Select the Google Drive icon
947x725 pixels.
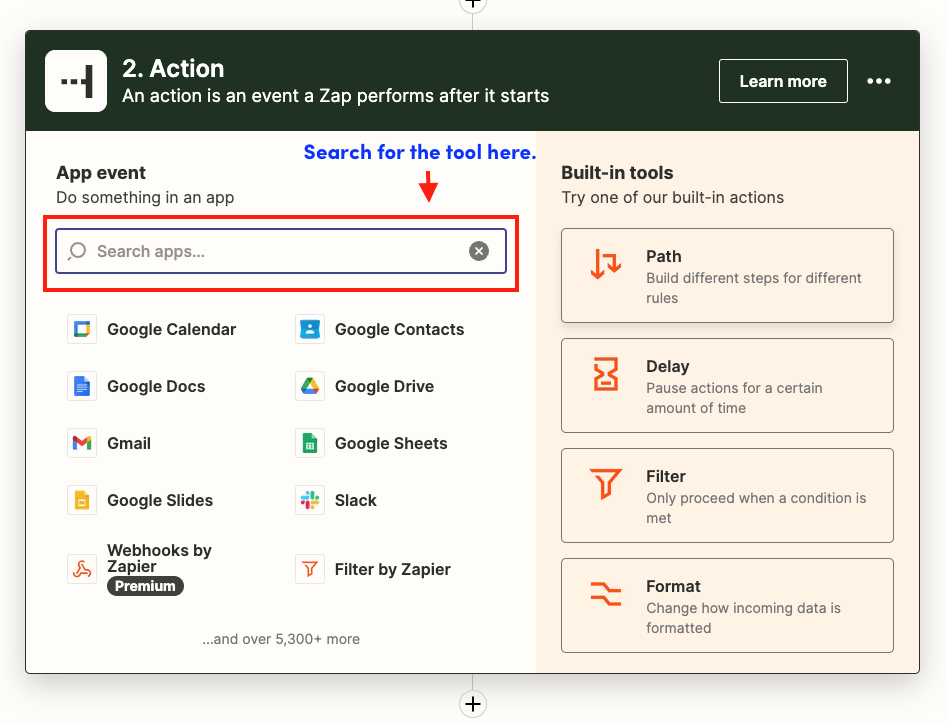[x=310, y=386]
